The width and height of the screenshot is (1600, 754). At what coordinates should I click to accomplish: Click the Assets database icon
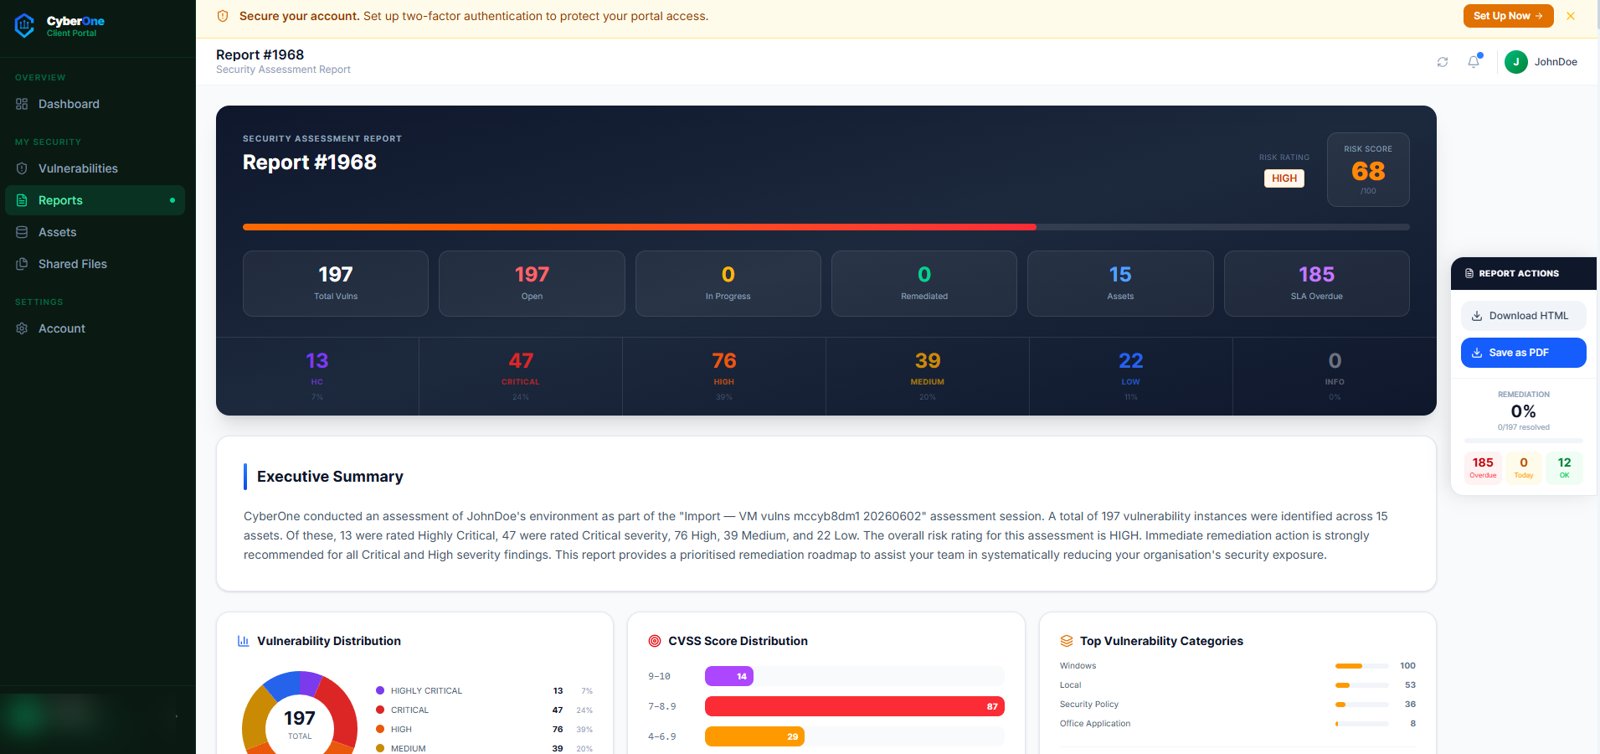pyautogui.click(x=22, y=232)
